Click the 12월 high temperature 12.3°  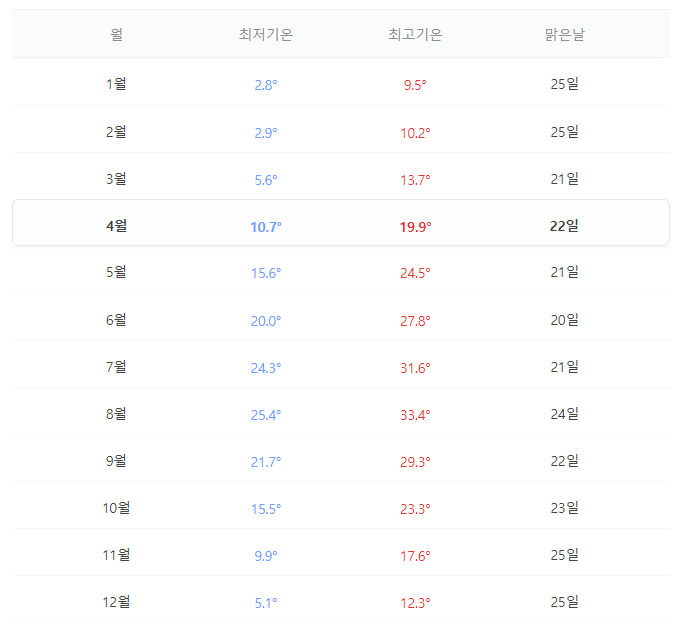pos(415,603)
